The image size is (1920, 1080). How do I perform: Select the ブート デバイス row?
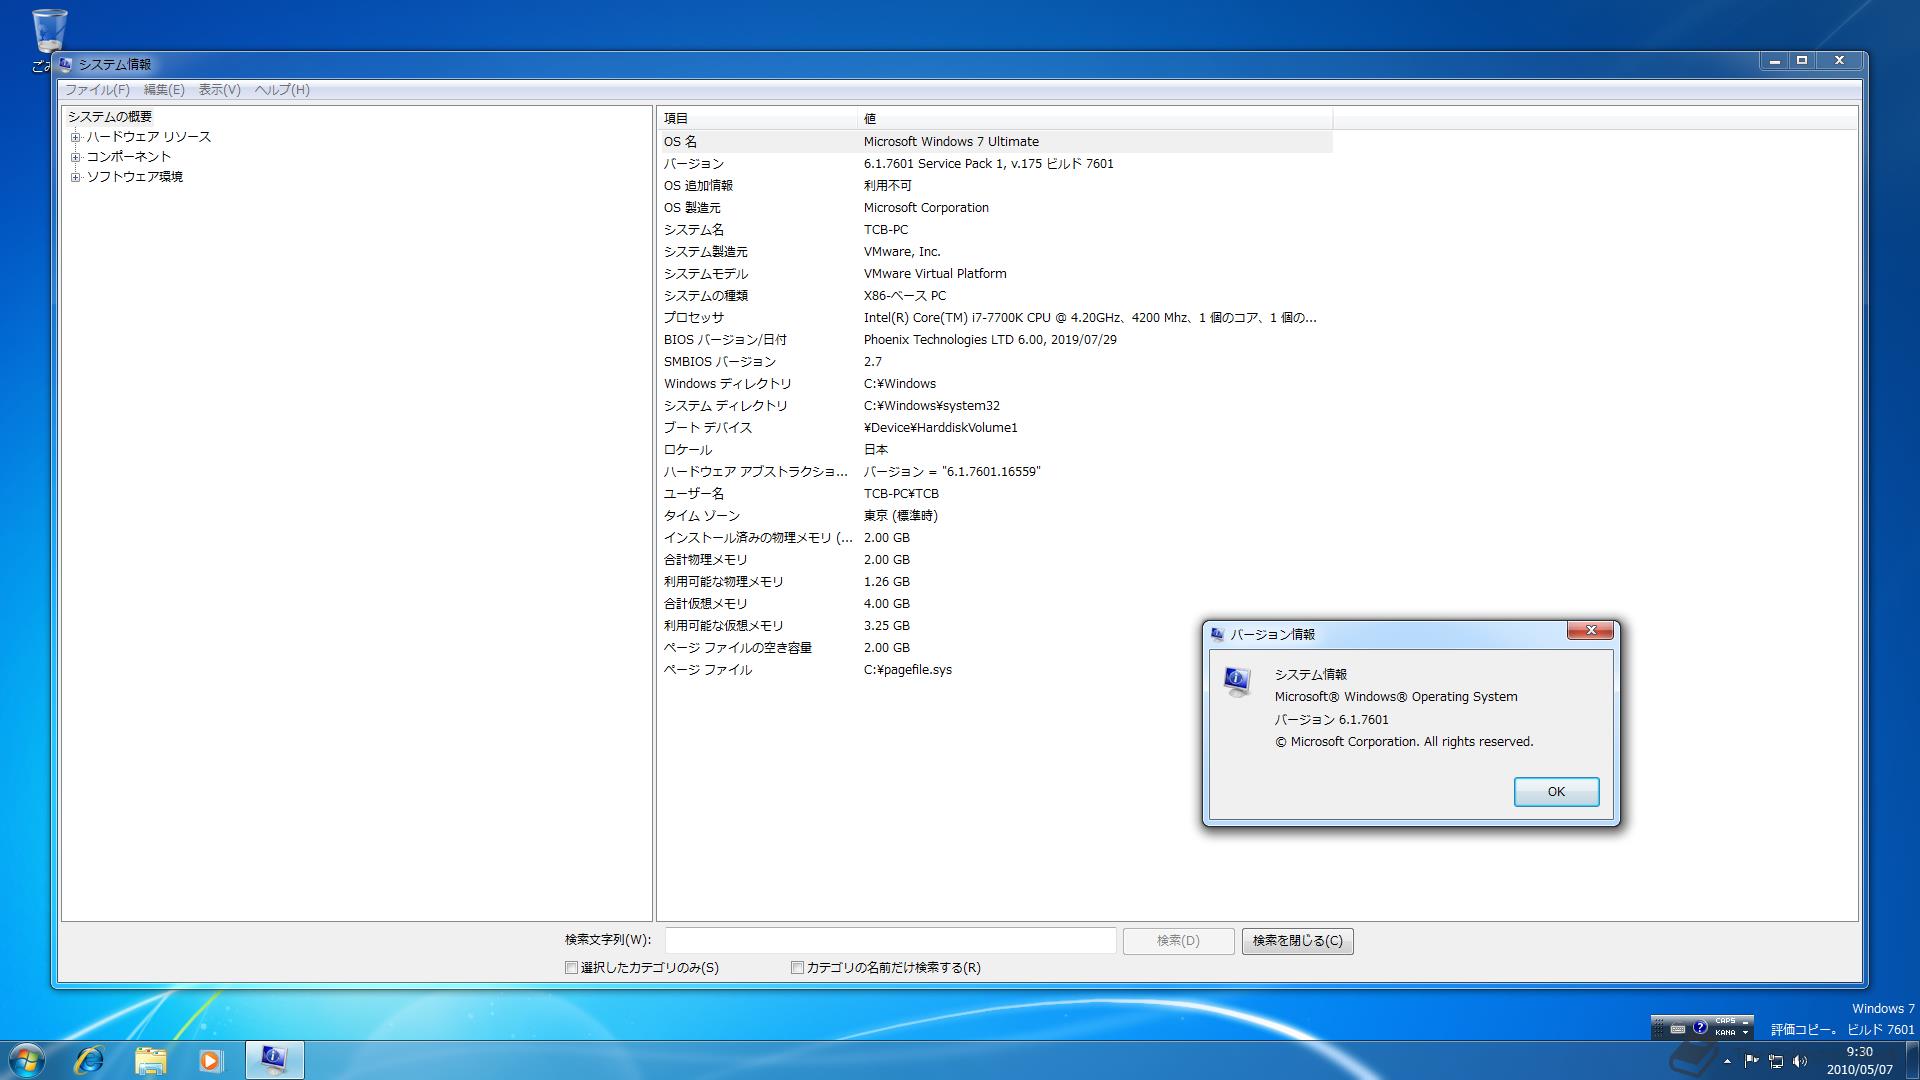tap(995, 428)
